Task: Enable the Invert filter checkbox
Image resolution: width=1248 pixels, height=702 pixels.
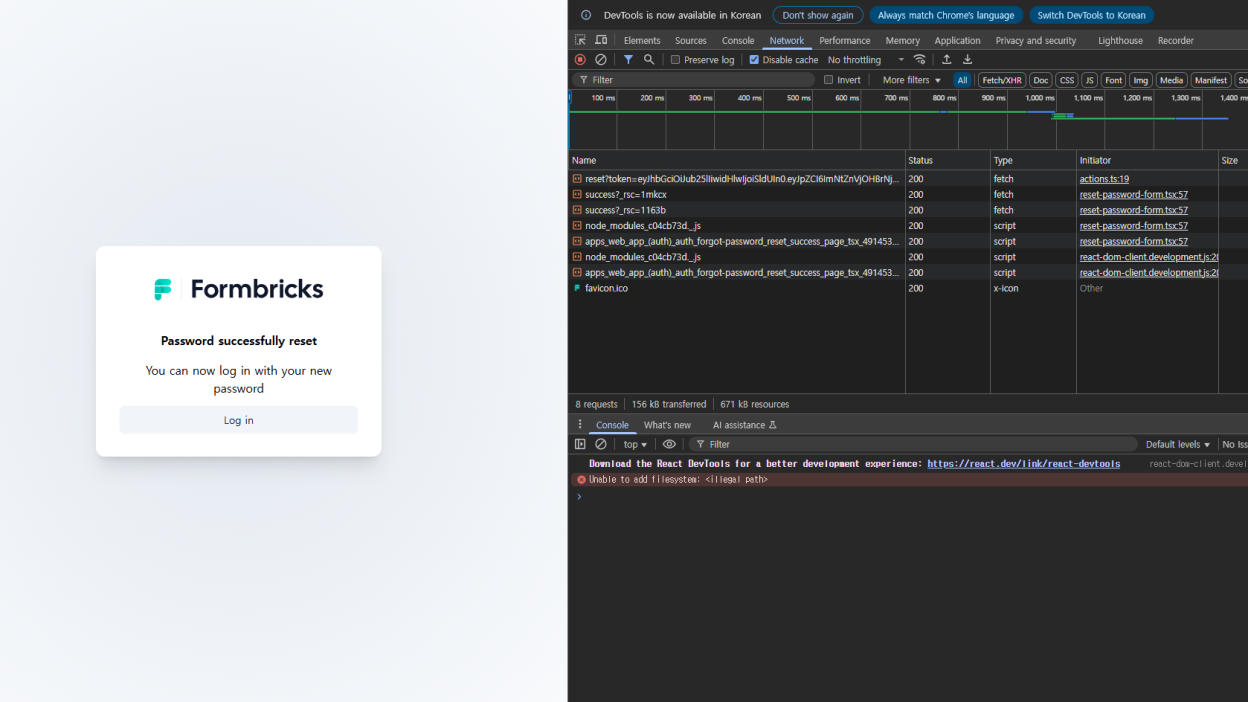Action: 828,80
